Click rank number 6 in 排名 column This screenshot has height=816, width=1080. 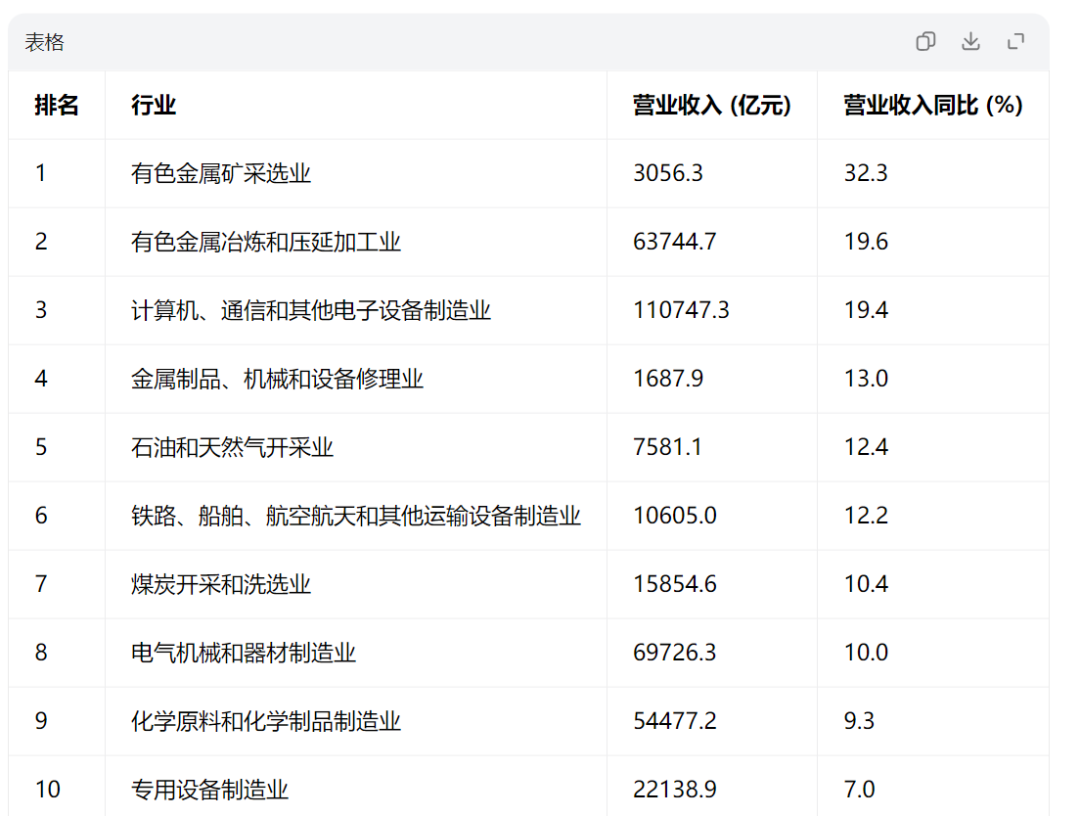click(41, 516)
